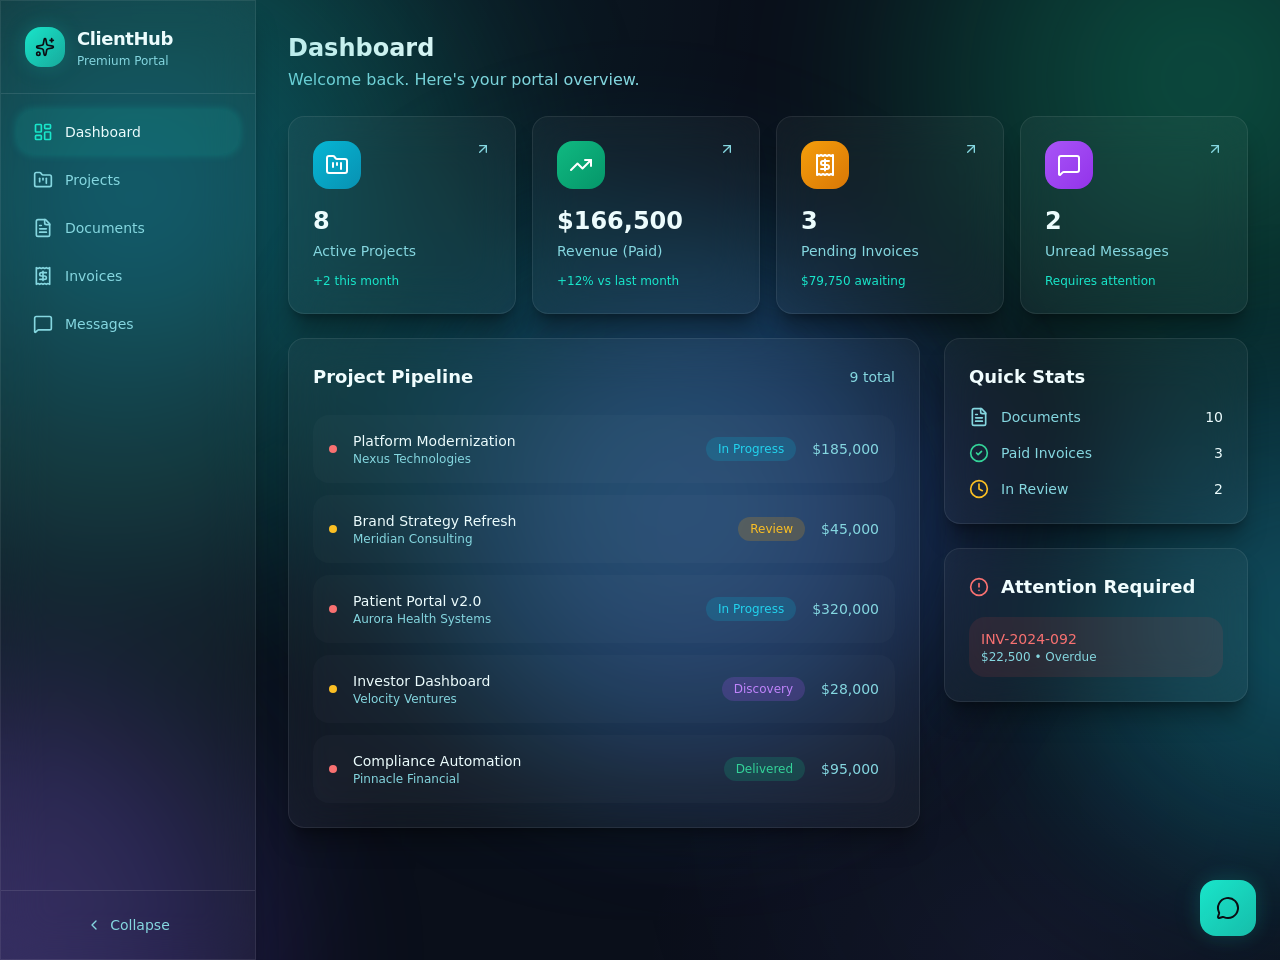Open Unread Messages card arrow link
The image size is (1280, 960).
click(x=1215, y=149)
